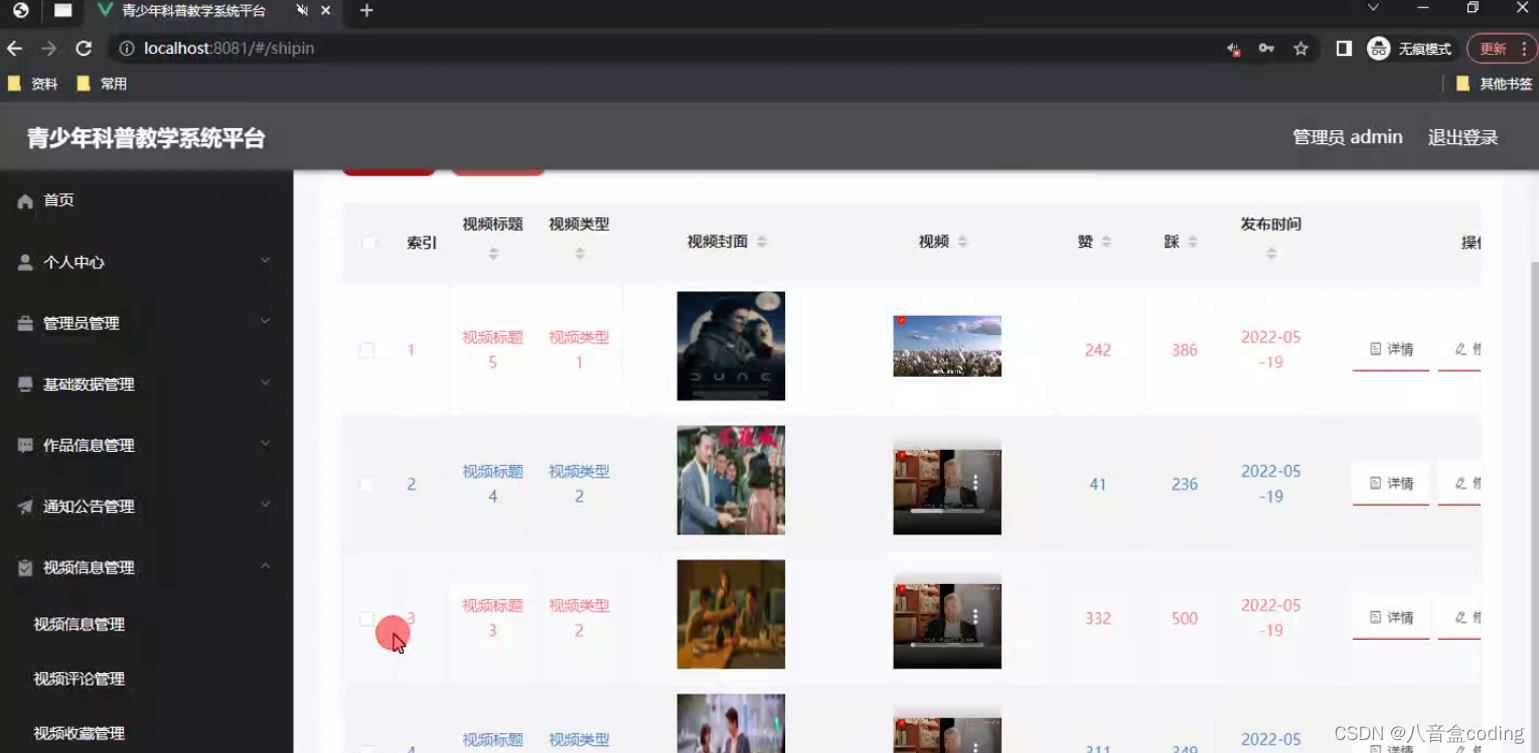Sort by 踩 column arrows

pos(1192,242)
